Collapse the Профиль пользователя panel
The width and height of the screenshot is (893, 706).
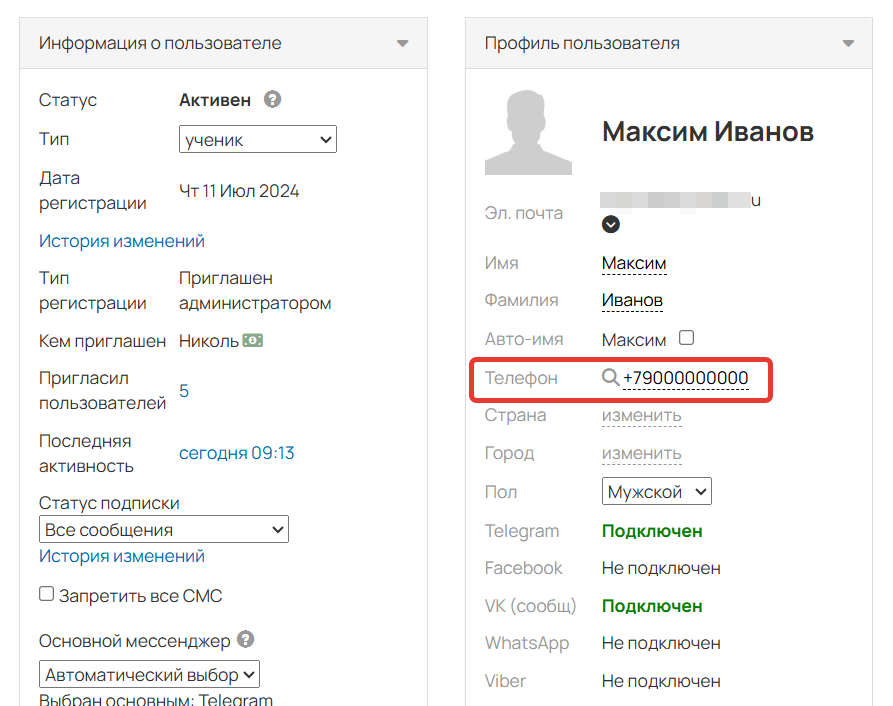(848, 43)
